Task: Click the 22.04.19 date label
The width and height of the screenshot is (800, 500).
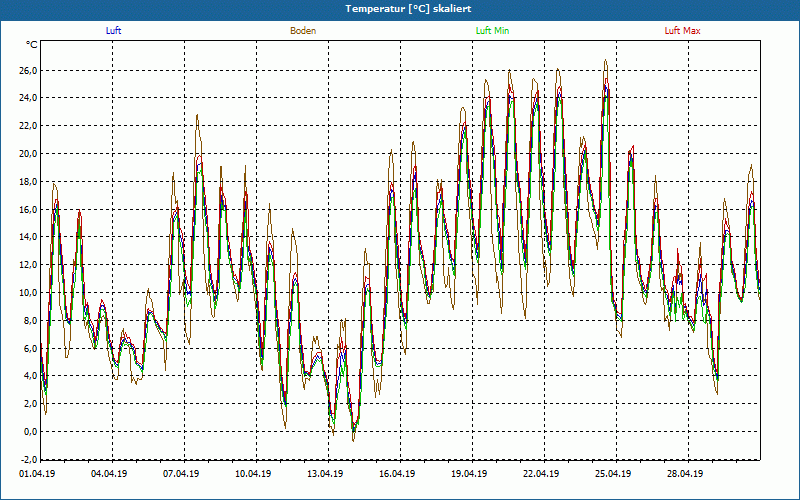Action: (541, 474)
